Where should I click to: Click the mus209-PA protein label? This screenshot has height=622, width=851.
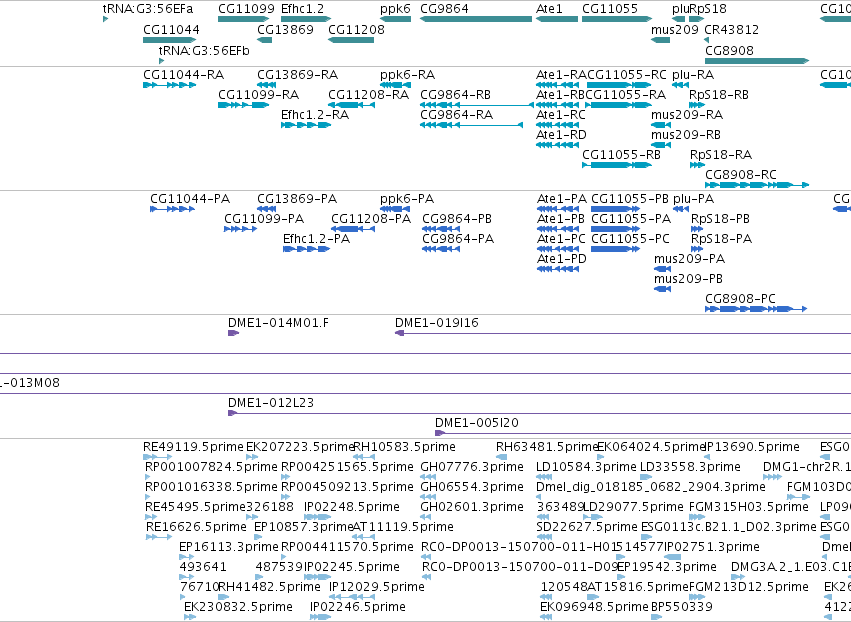(x=689, y=259)
